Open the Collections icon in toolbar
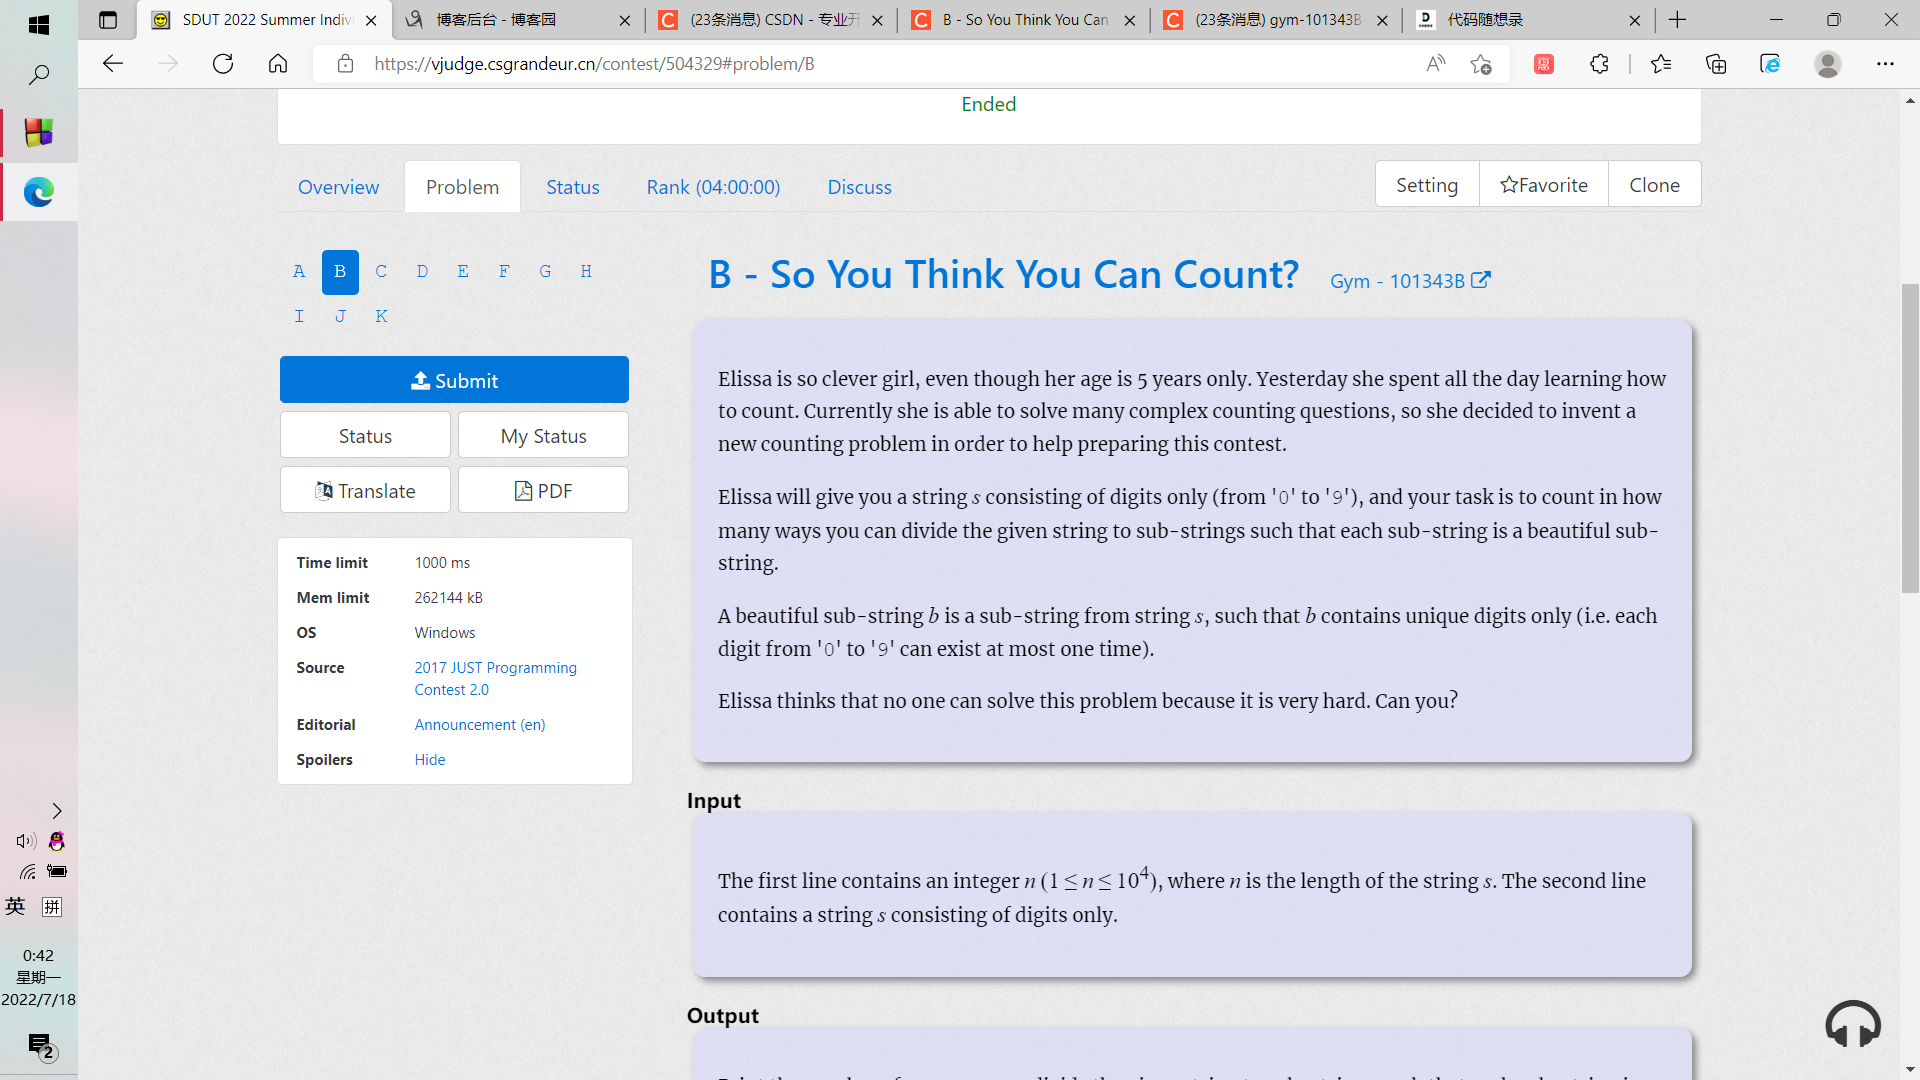Screen dimensions: 1920x1080 coord(1716,64)
